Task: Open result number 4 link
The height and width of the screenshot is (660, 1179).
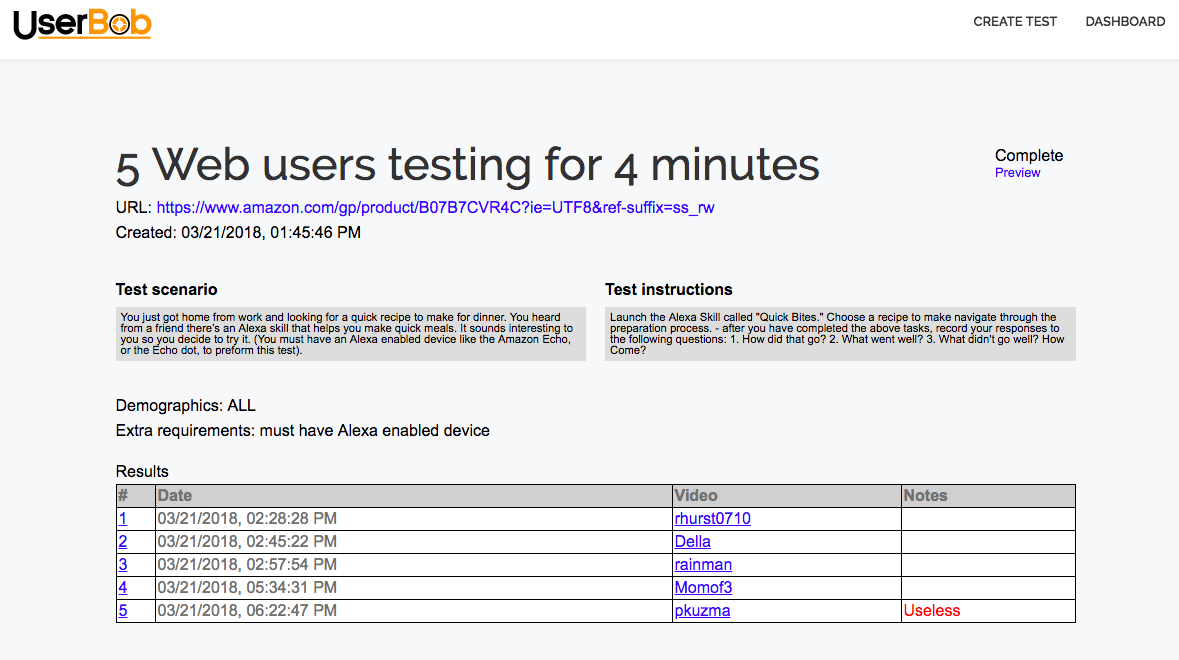Action: [123, 588]
